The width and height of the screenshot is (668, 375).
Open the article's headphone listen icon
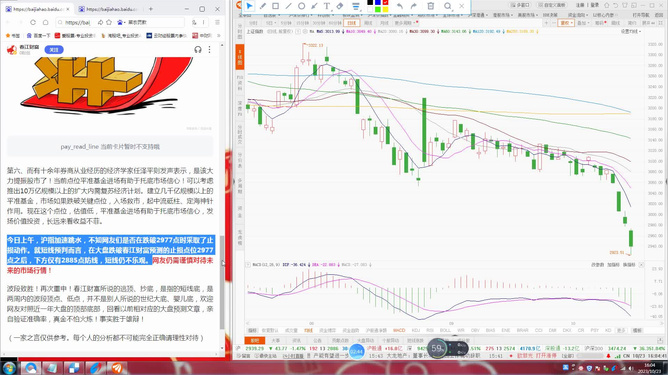point(198,50)
